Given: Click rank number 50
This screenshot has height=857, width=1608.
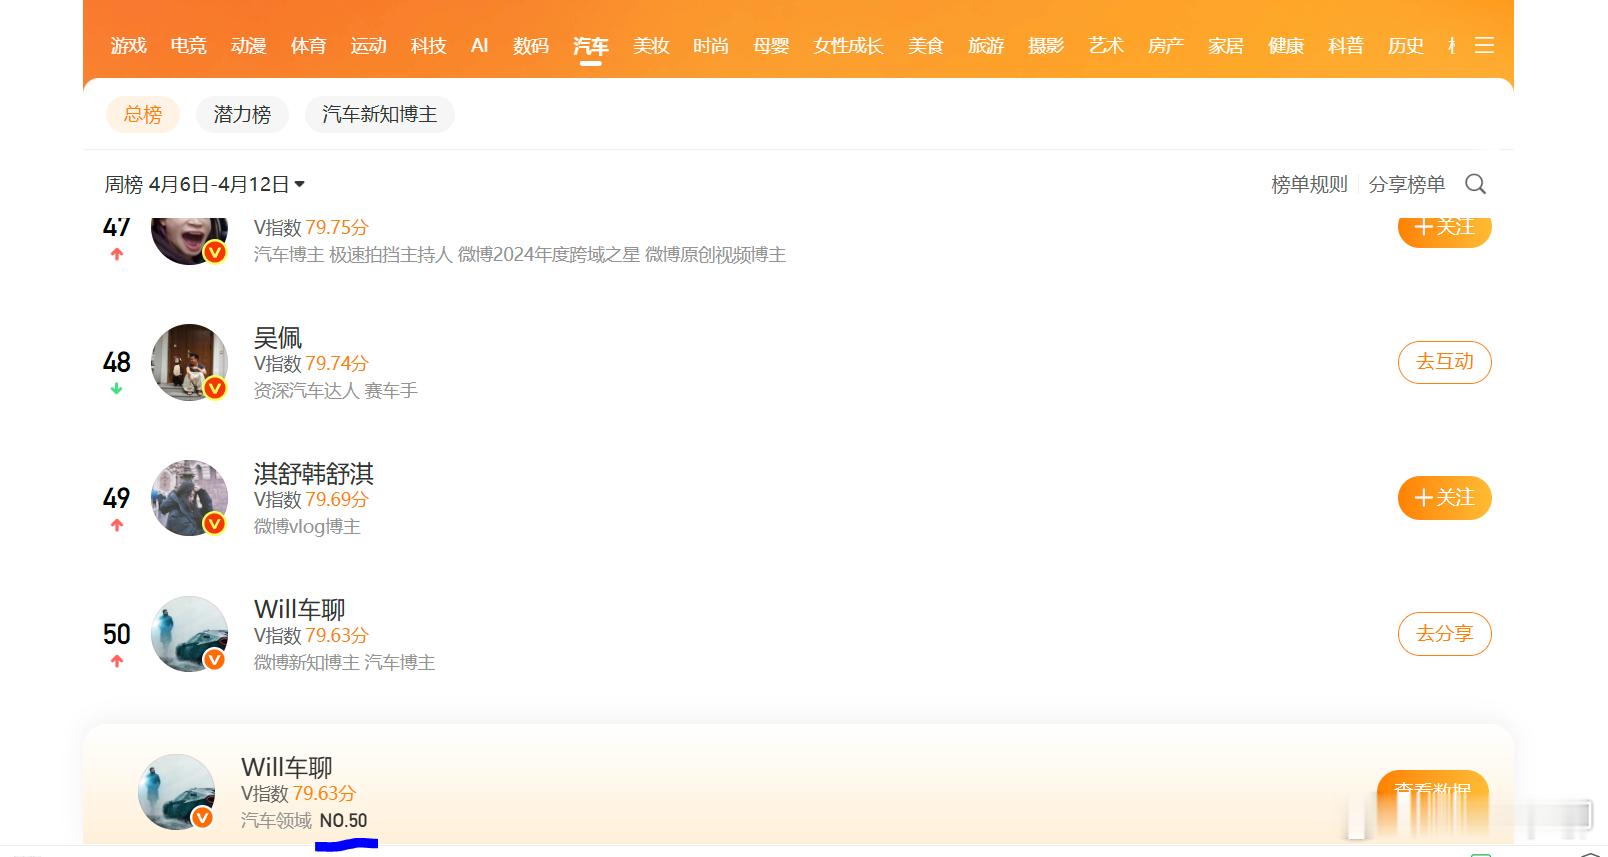Looking at the screenshot, I should tap(117, 634).
